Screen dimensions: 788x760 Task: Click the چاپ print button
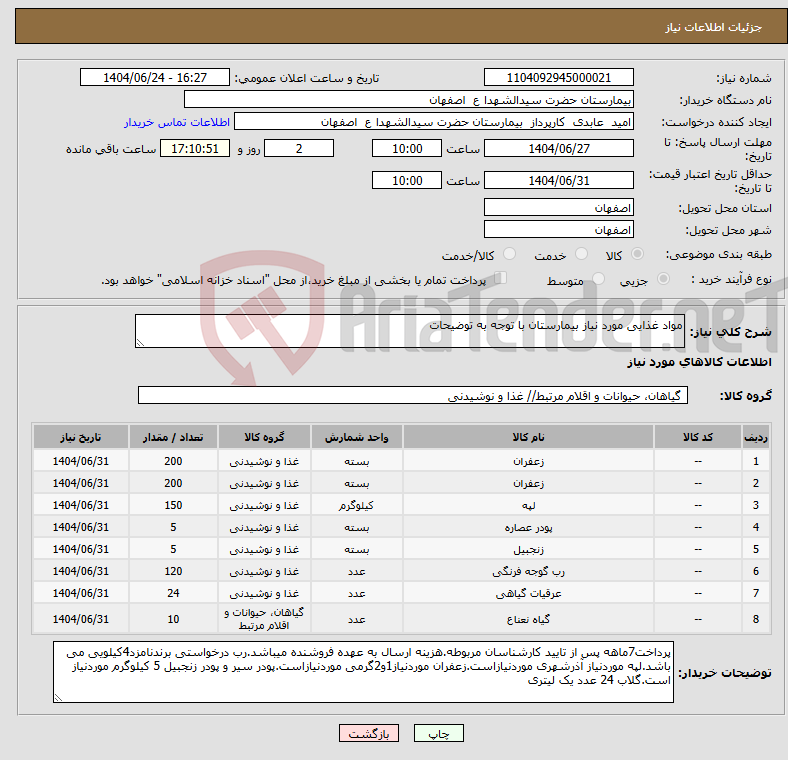[438, 734]
